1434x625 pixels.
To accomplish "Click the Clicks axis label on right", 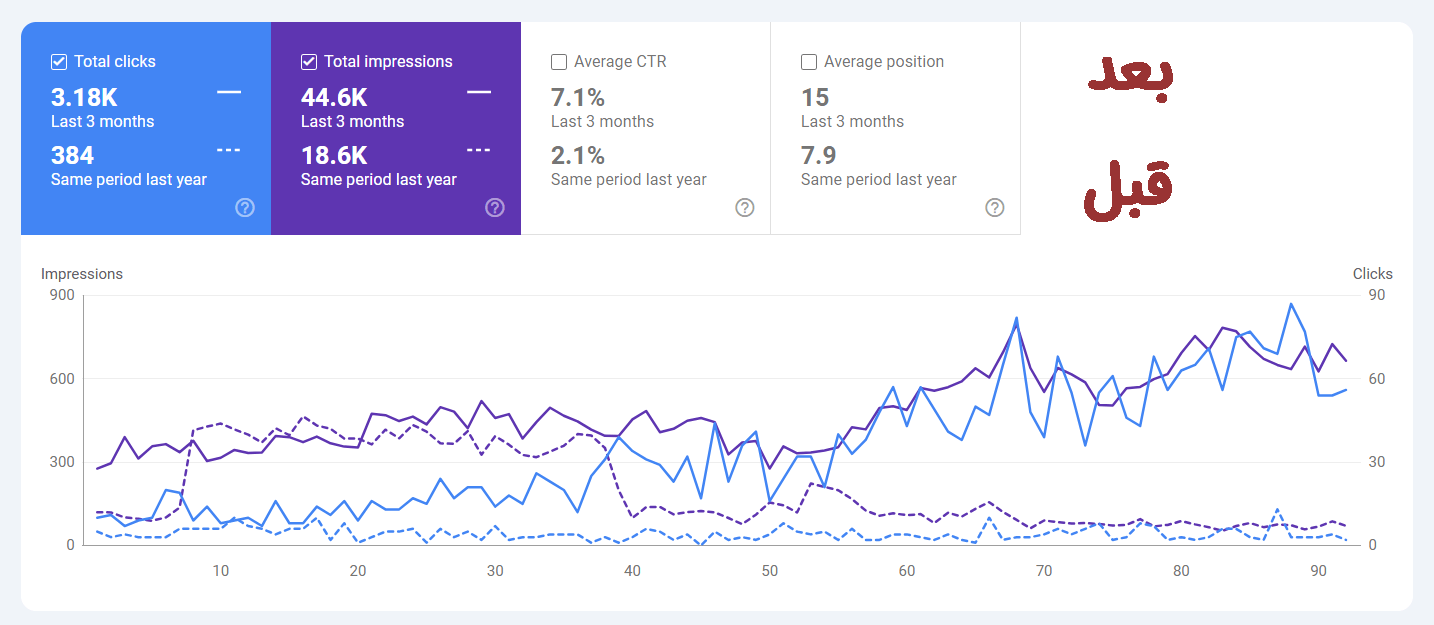I will coord(1372,273).
